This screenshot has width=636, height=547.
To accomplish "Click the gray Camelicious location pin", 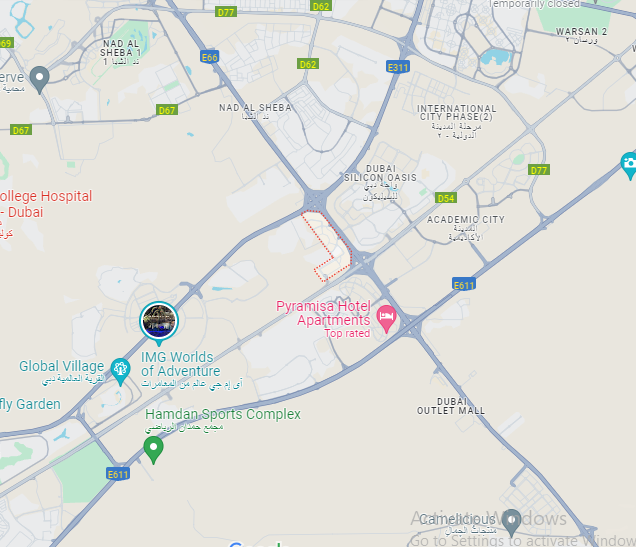I will click(x=511, y=521).
